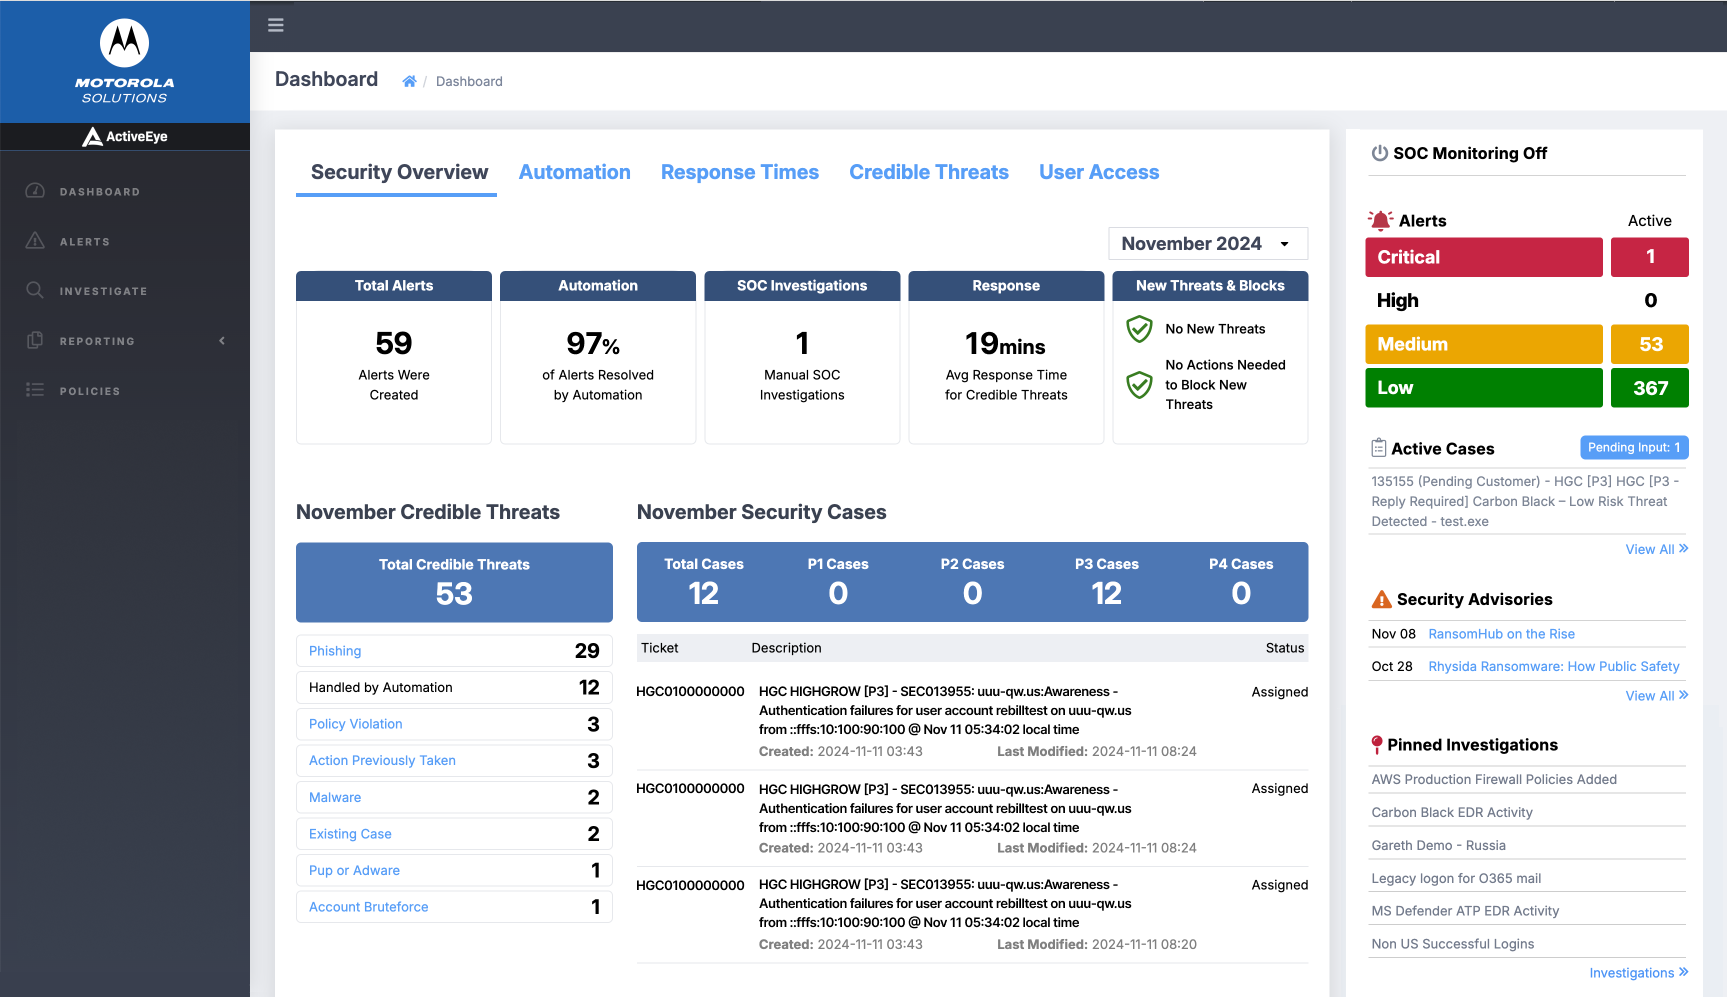Collapse the Reporting sidebar submenu chevron
The height and width of the screenshot is (997, 1727).
[x=222, y=340]
